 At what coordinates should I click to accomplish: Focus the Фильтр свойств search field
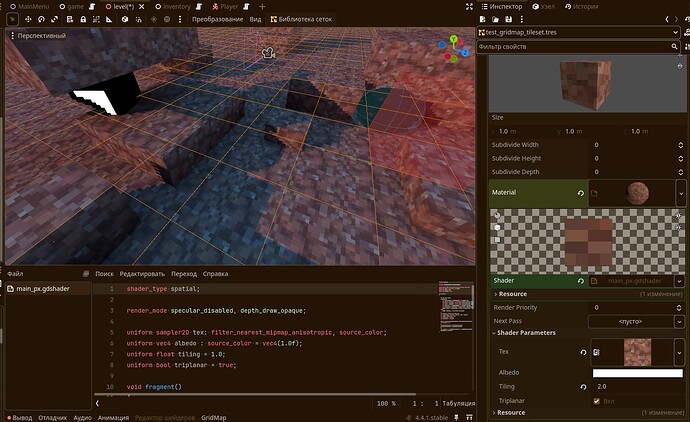click(578, 47)
